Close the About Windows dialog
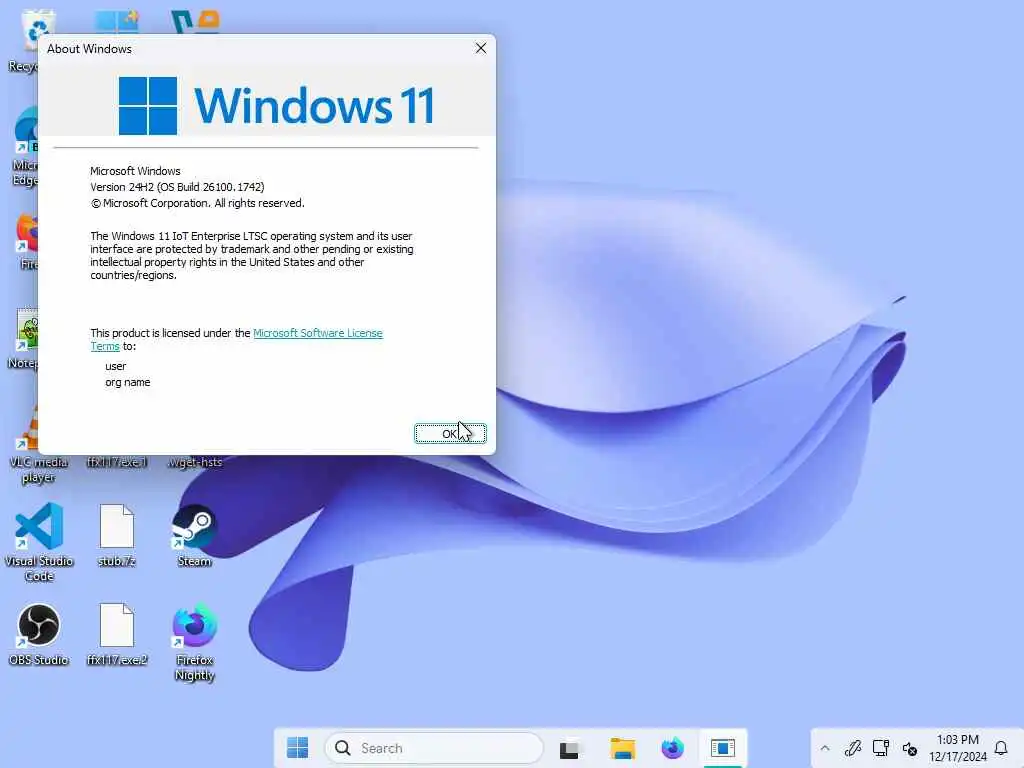1024x768 pixels. coord(481,48)
